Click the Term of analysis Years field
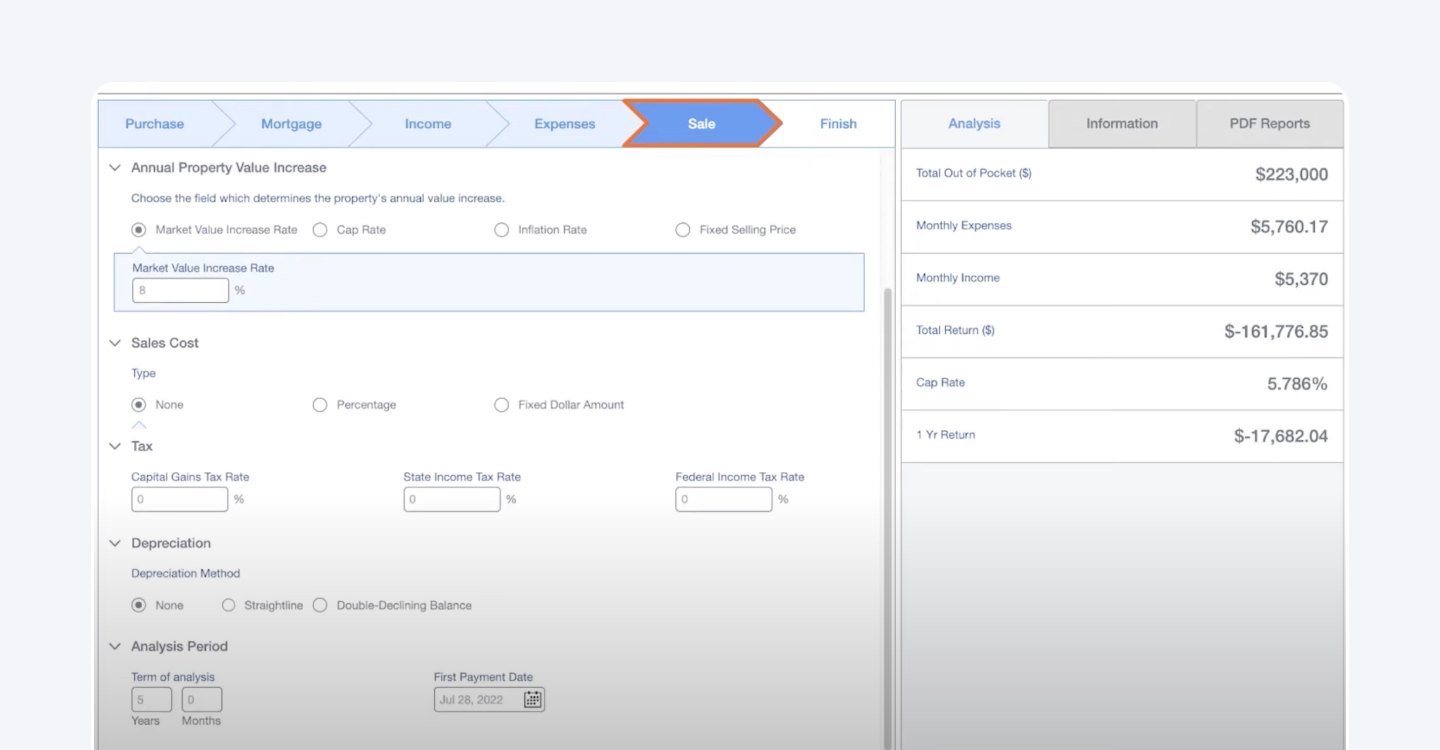Screen dimensions: 1440x750 (x=151, y=699)
